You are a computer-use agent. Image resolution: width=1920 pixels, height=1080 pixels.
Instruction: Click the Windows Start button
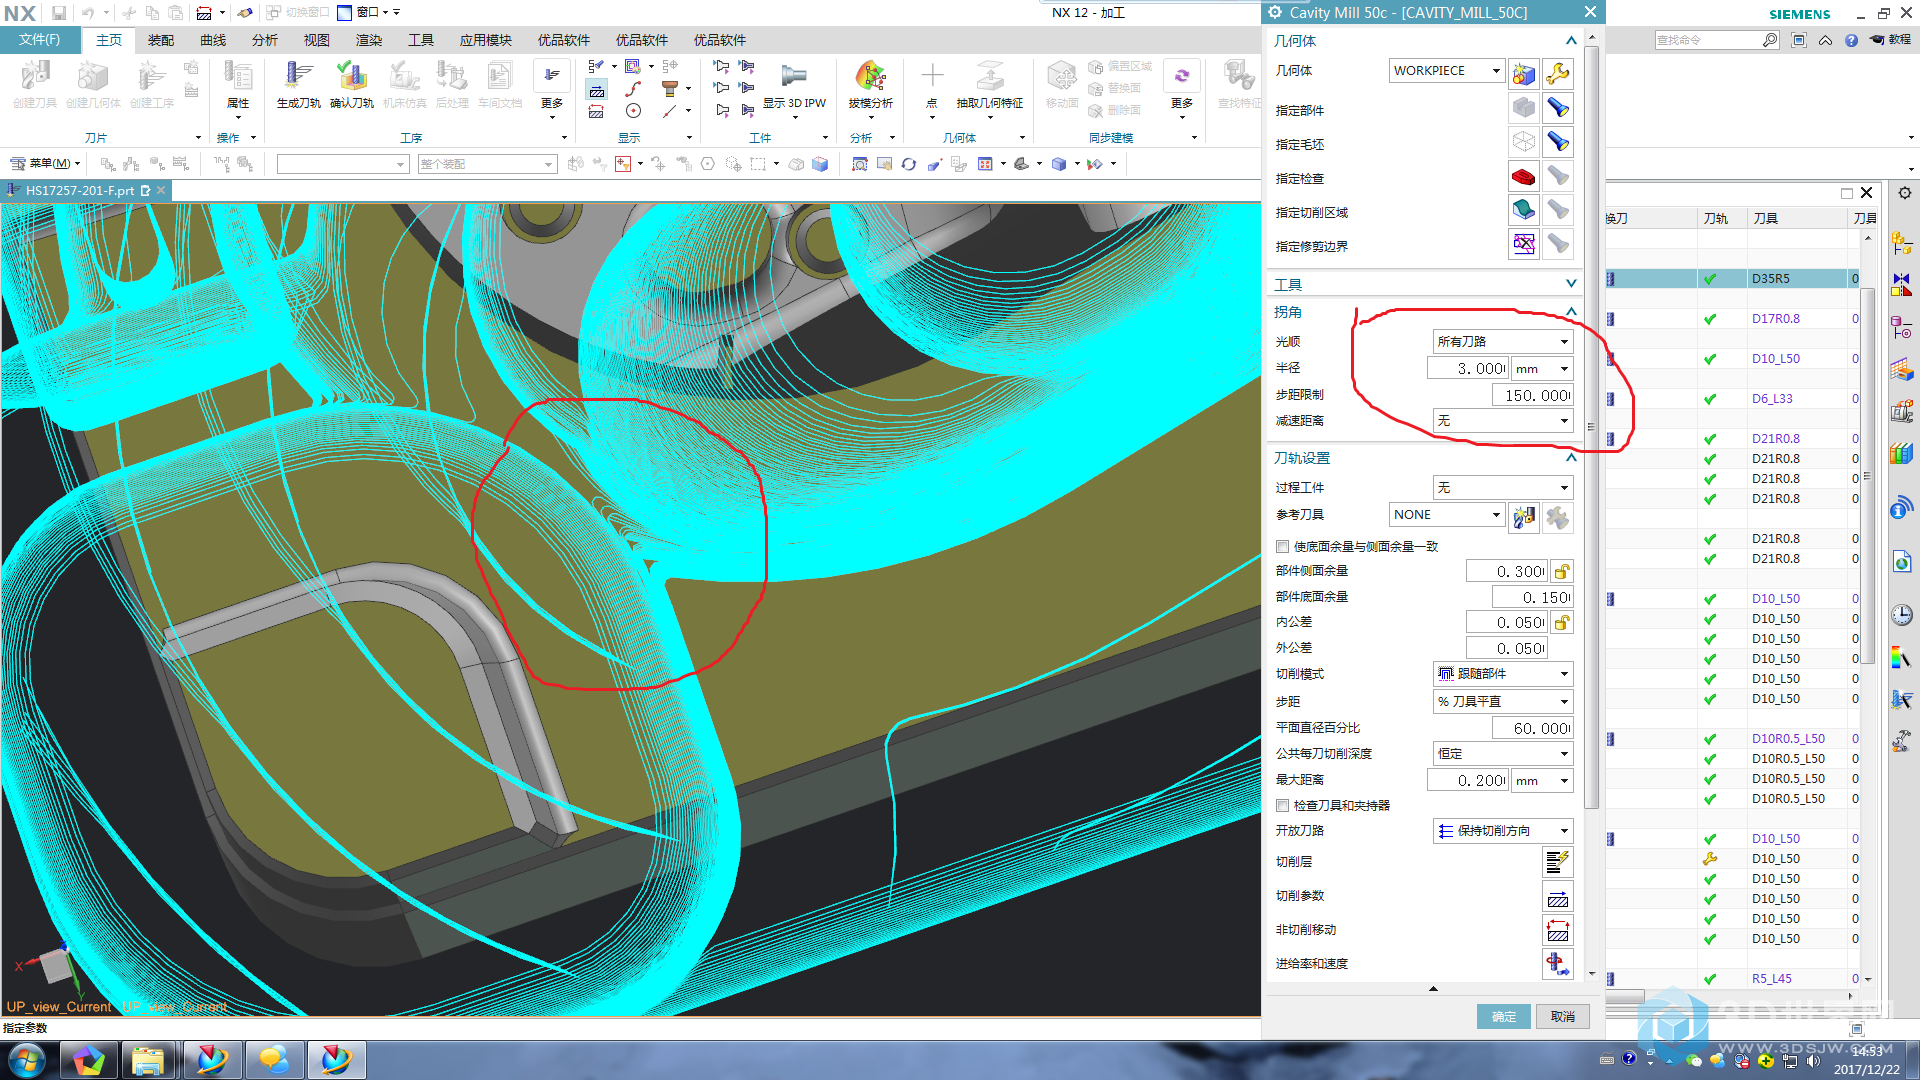tap(27, 1060)
